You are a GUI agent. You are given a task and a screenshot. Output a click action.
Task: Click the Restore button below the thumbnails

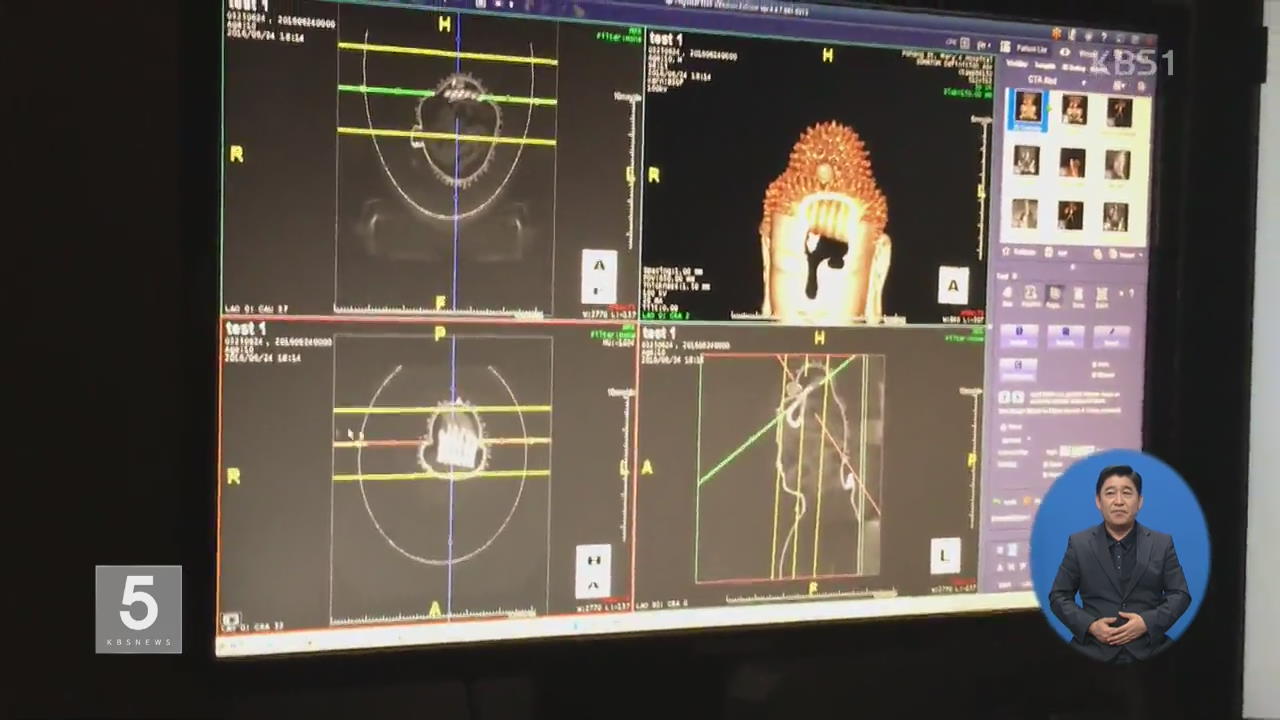click(1020, 251)
